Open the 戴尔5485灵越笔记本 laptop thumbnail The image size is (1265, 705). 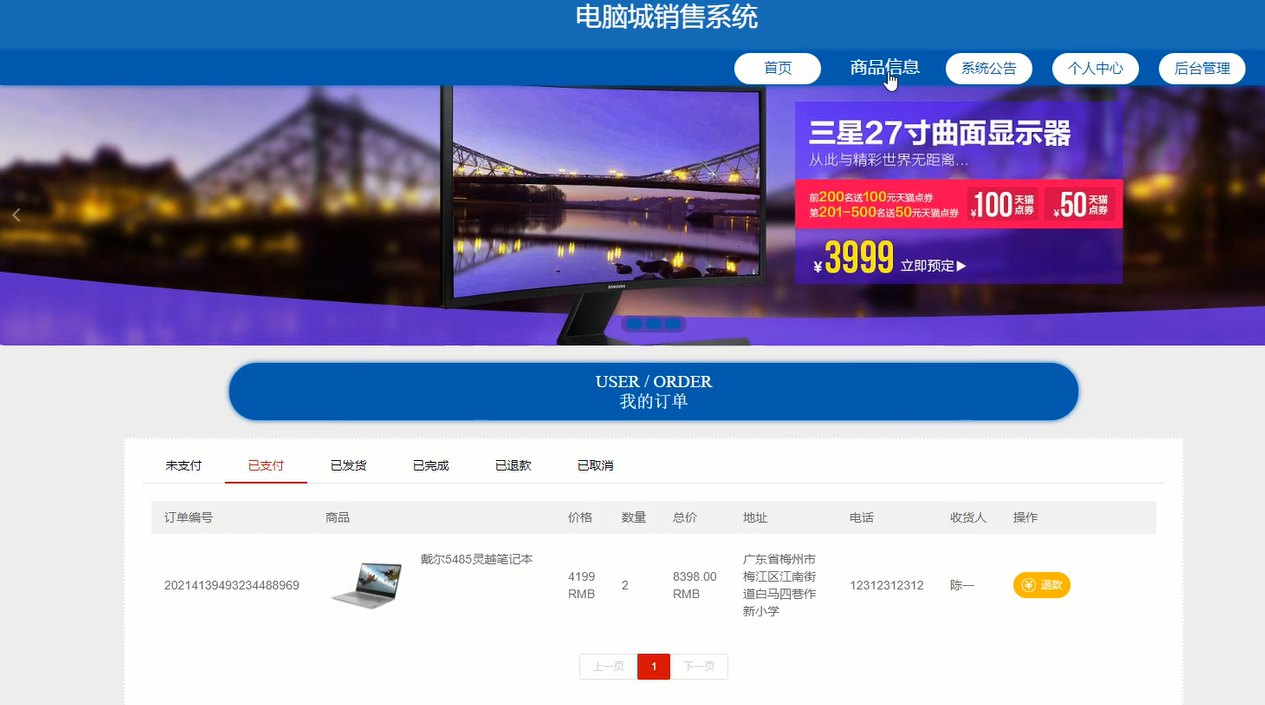366,585
